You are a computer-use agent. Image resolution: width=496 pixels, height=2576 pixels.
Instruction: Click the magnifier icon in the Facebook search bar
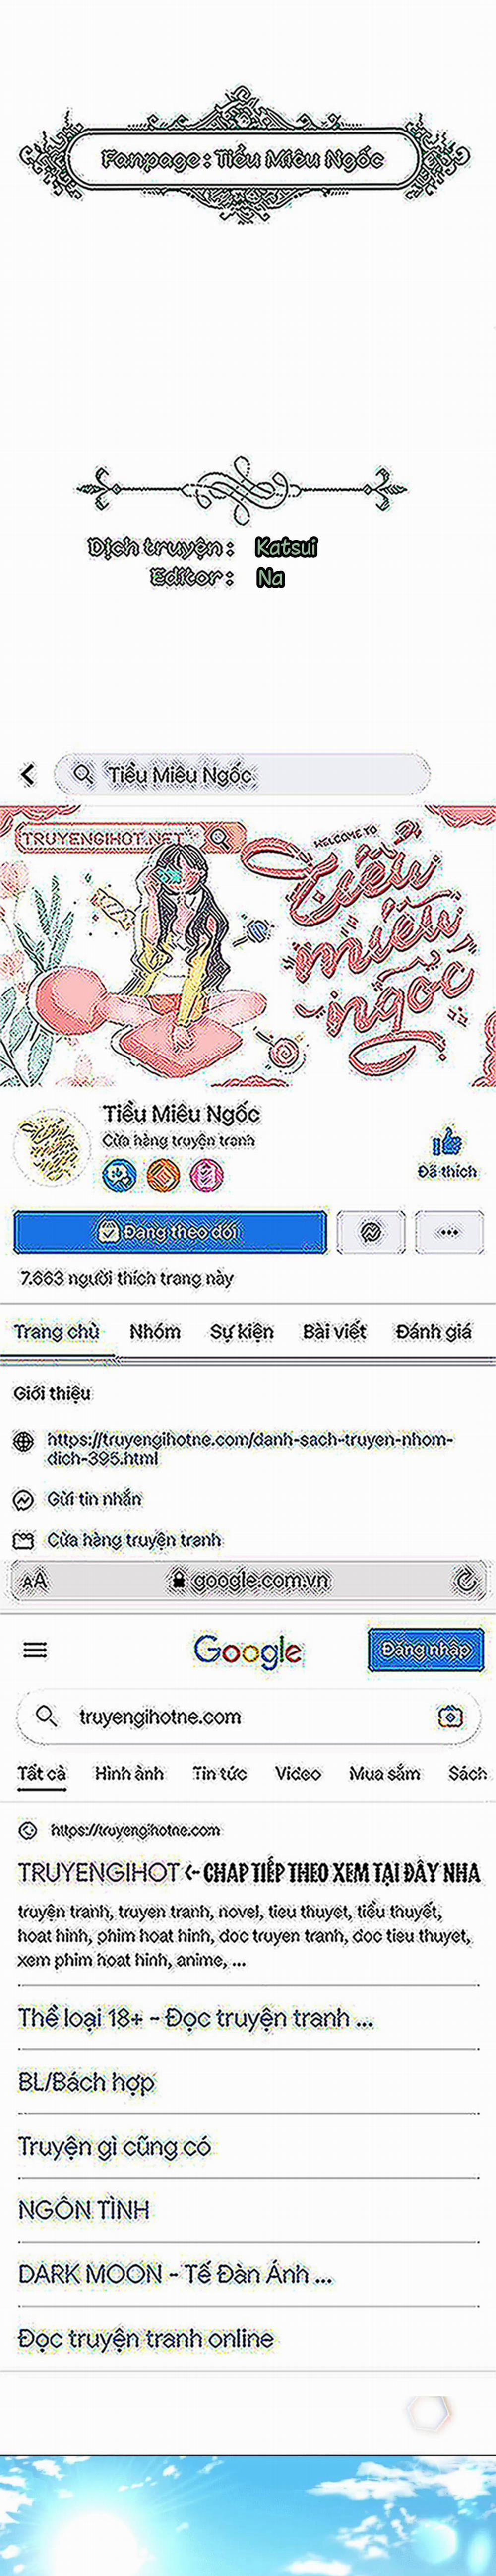83,774
